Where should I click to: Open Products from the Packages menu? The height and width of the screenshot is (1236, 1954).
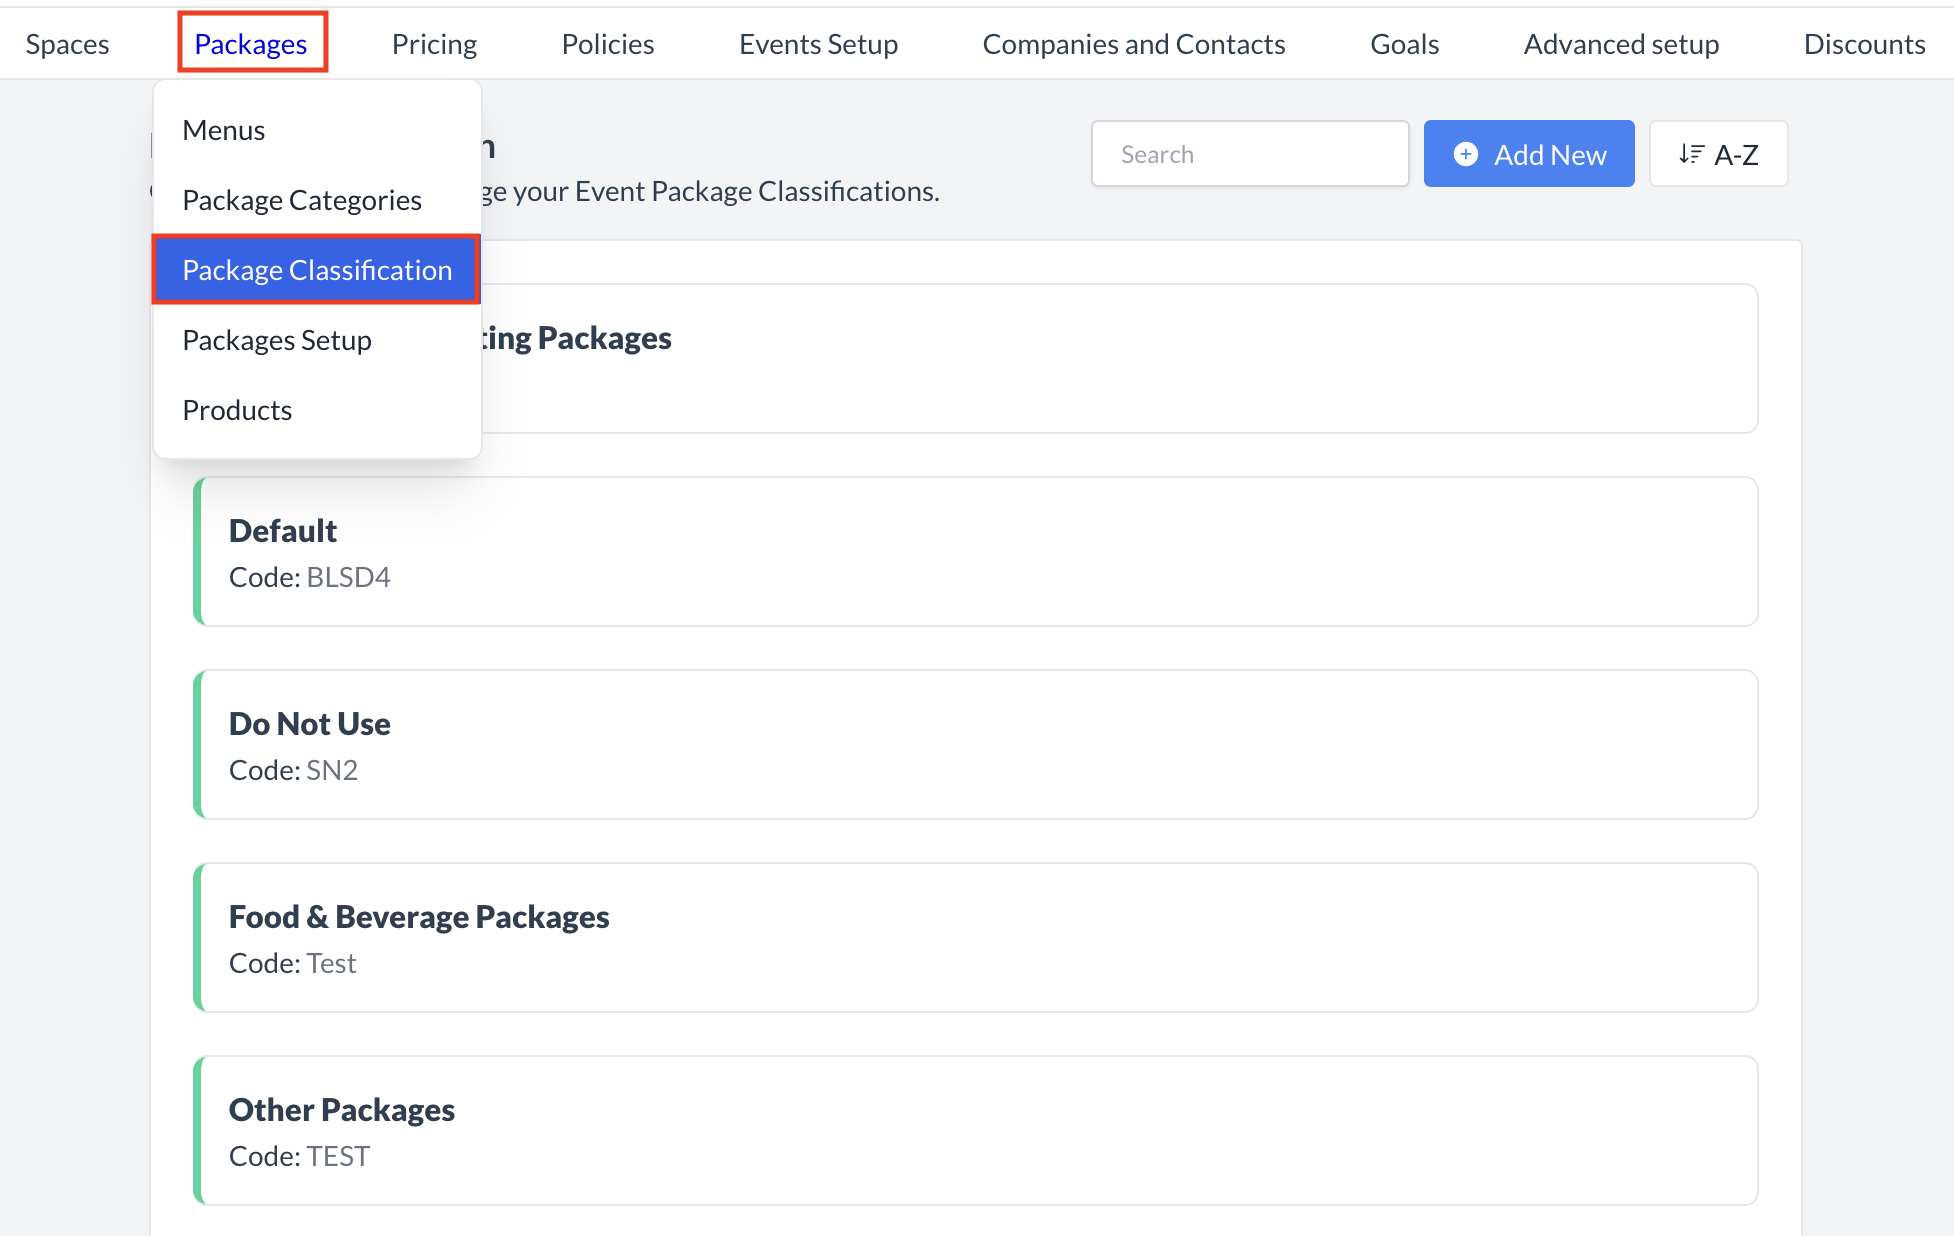pos(237,410)
